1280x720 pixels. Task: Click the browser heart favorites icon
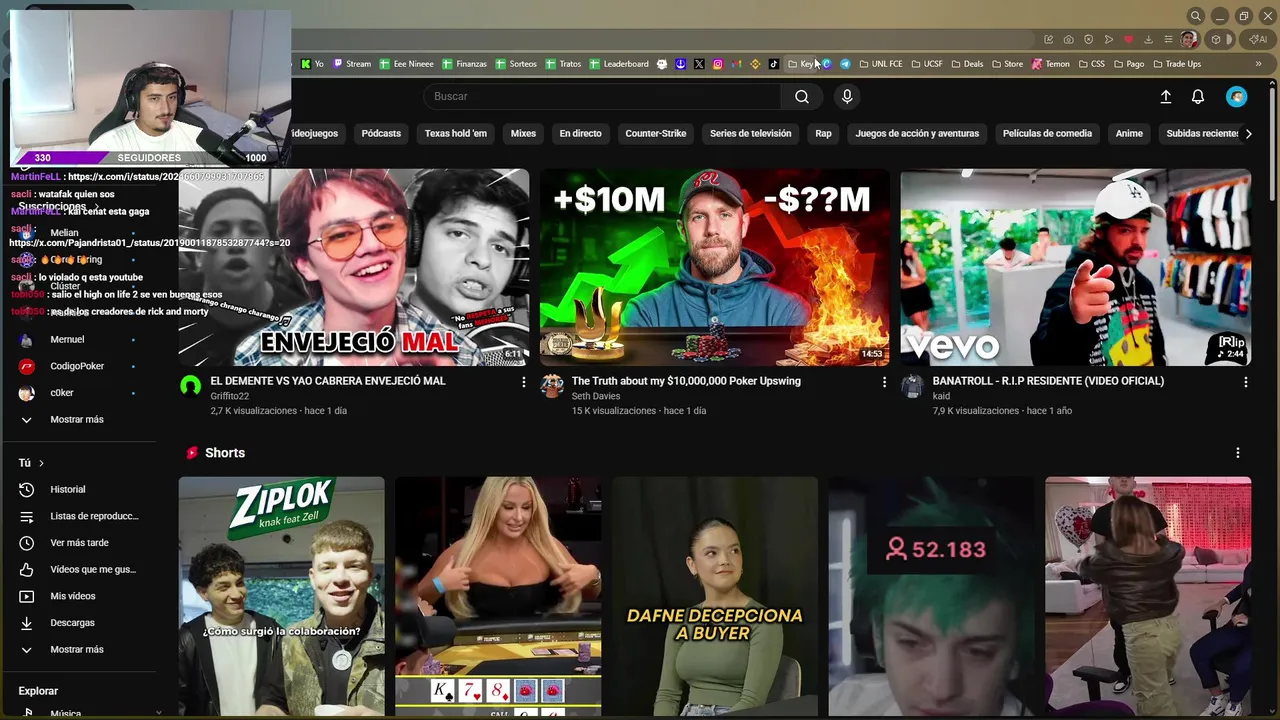pyautogui.click(x=1128, y=40)
